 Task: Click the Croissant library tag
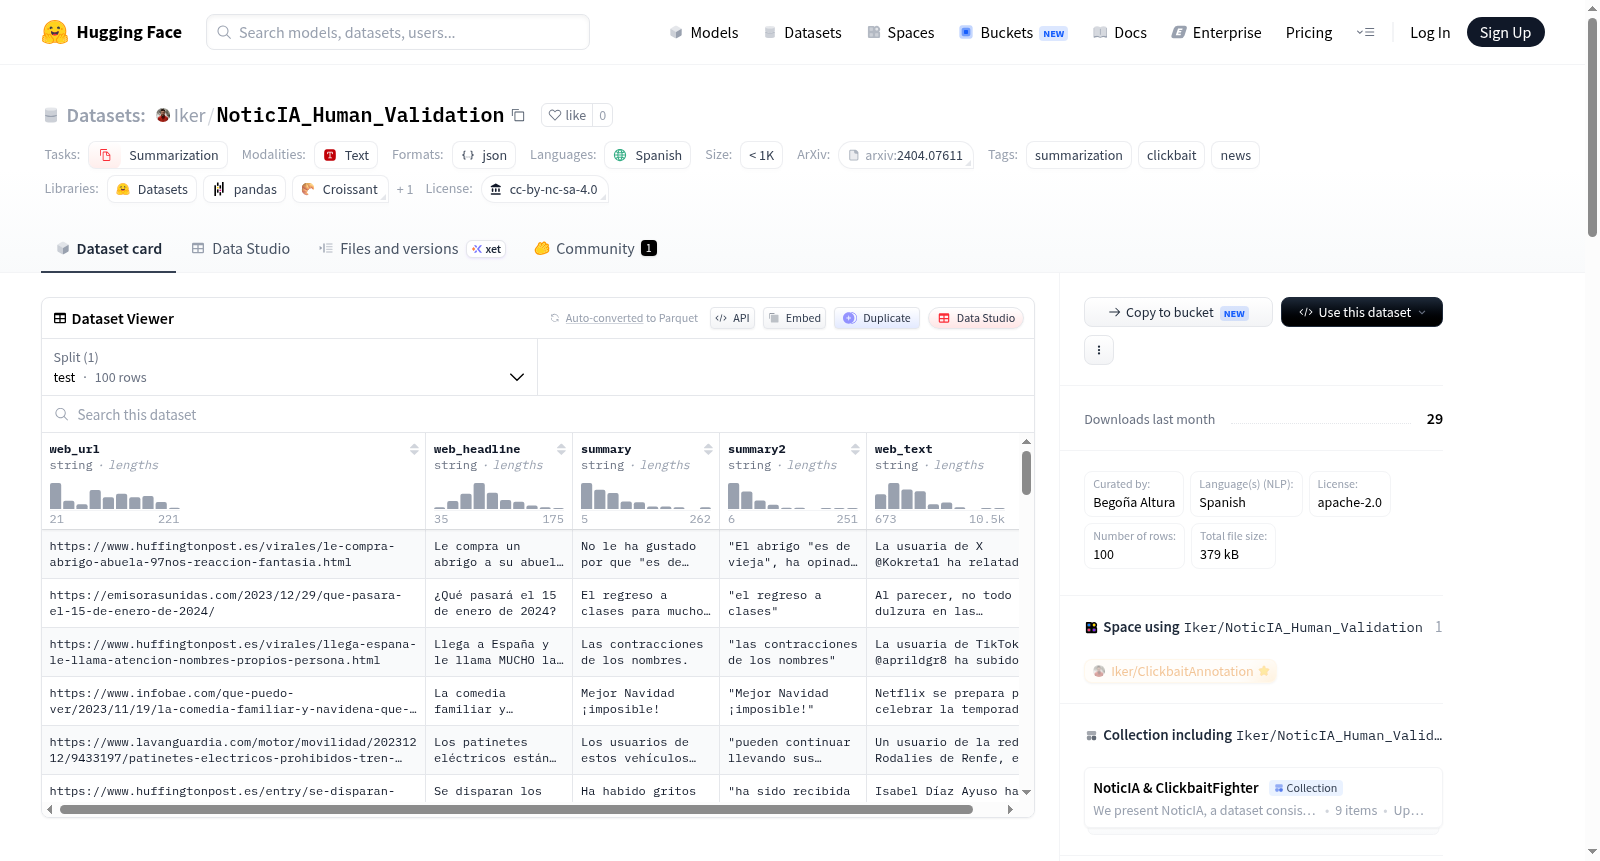pyautogui.click(x=339, y=189)
